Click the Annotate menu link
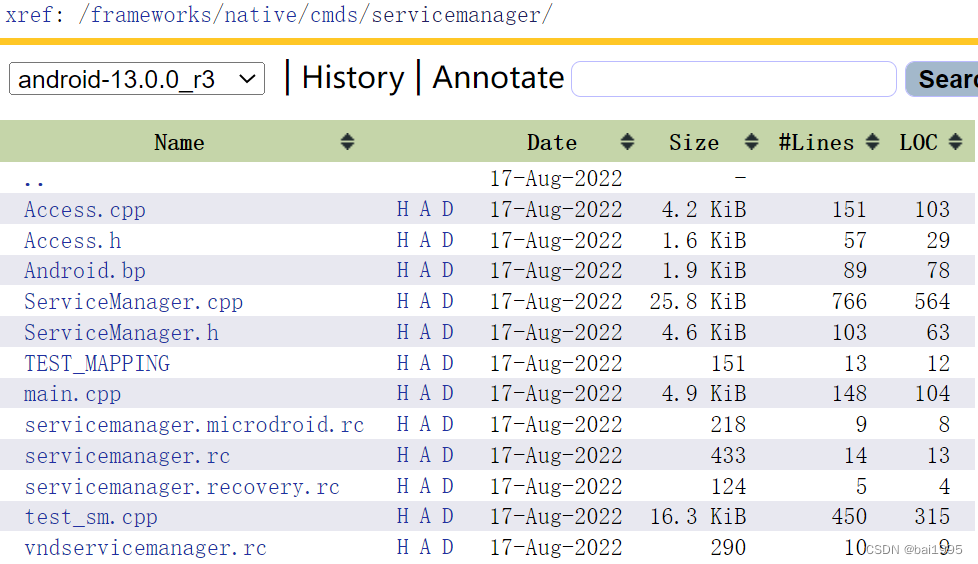The image size is (978, 564). (x=498, y=78)
